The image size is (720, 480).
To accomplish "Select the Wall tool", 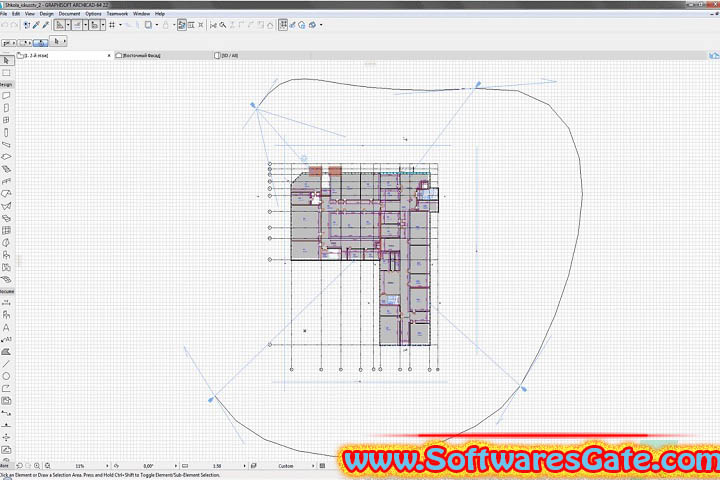I will 6,96.
